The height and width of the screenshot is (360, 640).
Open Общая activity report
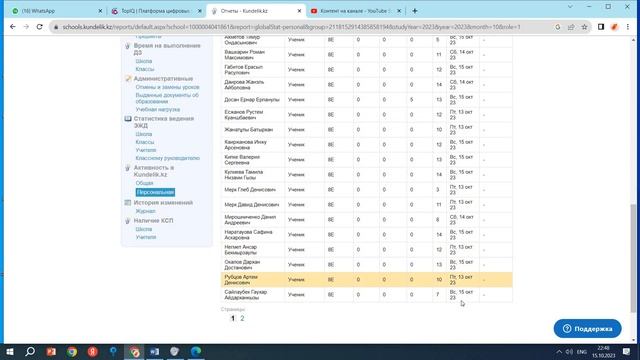[x=144, y=183]
